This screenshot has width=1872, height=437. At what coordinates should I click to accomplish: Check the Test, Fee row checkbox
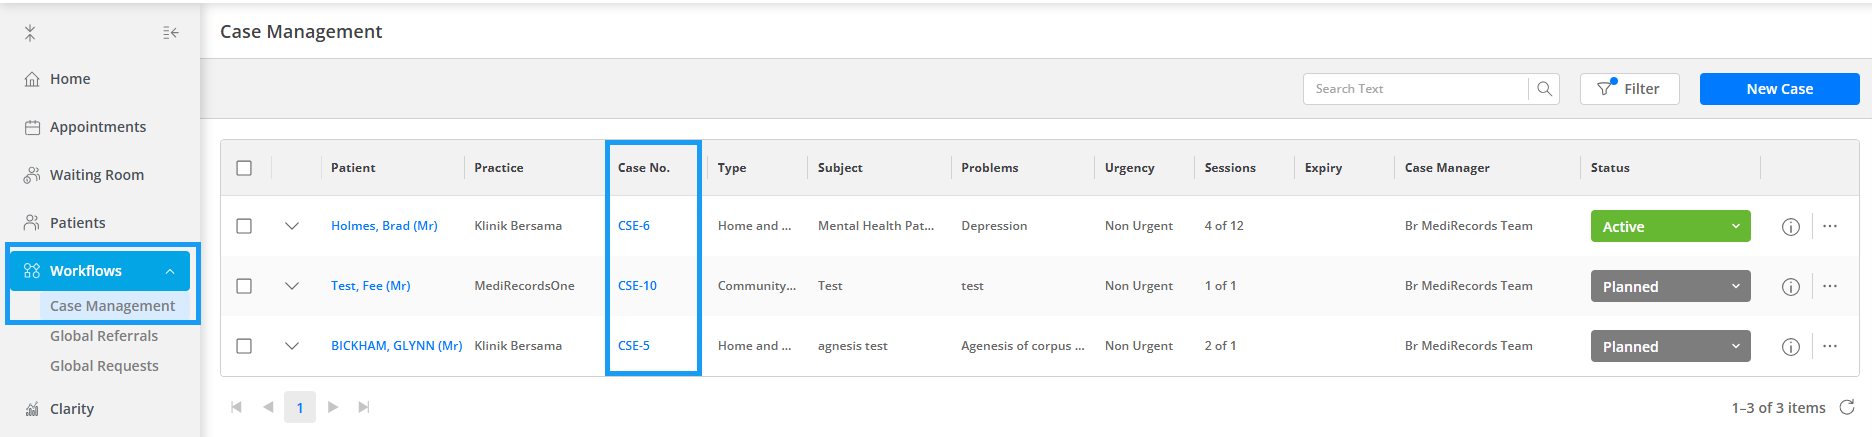244,286
